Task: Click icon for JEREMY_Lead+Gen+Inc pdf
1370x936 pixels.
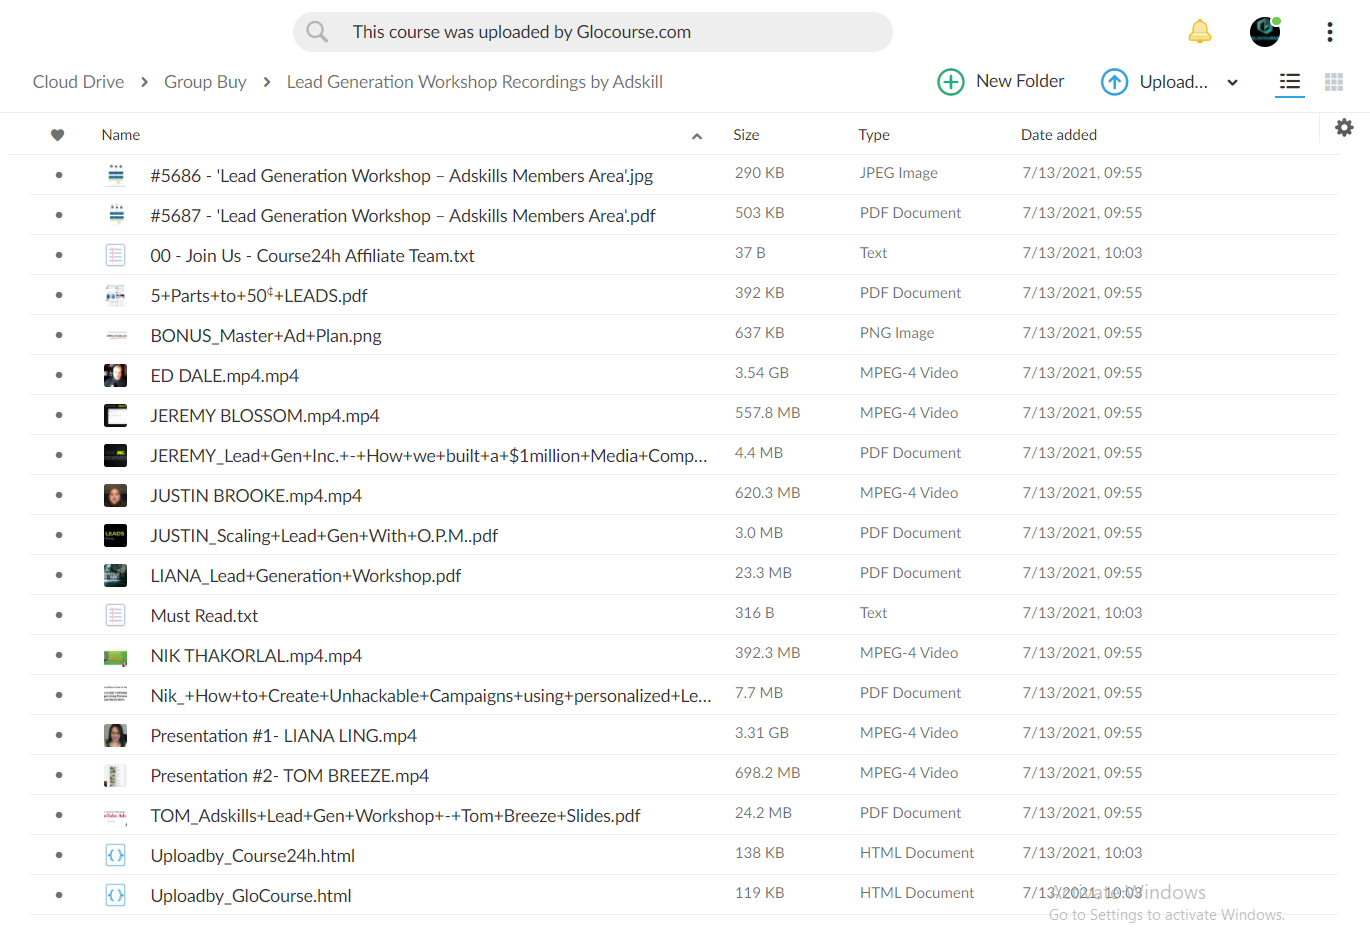Action: pyautogui.click(x=116, y=455)
